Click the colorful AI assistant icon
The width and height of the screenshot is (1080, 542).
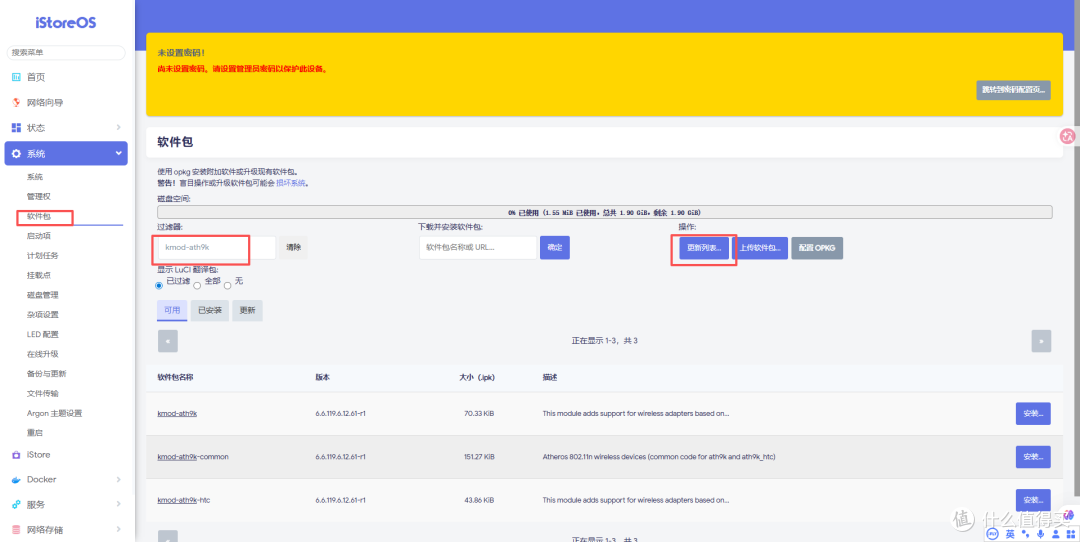pyautogui.click(x=1068, y=515)
